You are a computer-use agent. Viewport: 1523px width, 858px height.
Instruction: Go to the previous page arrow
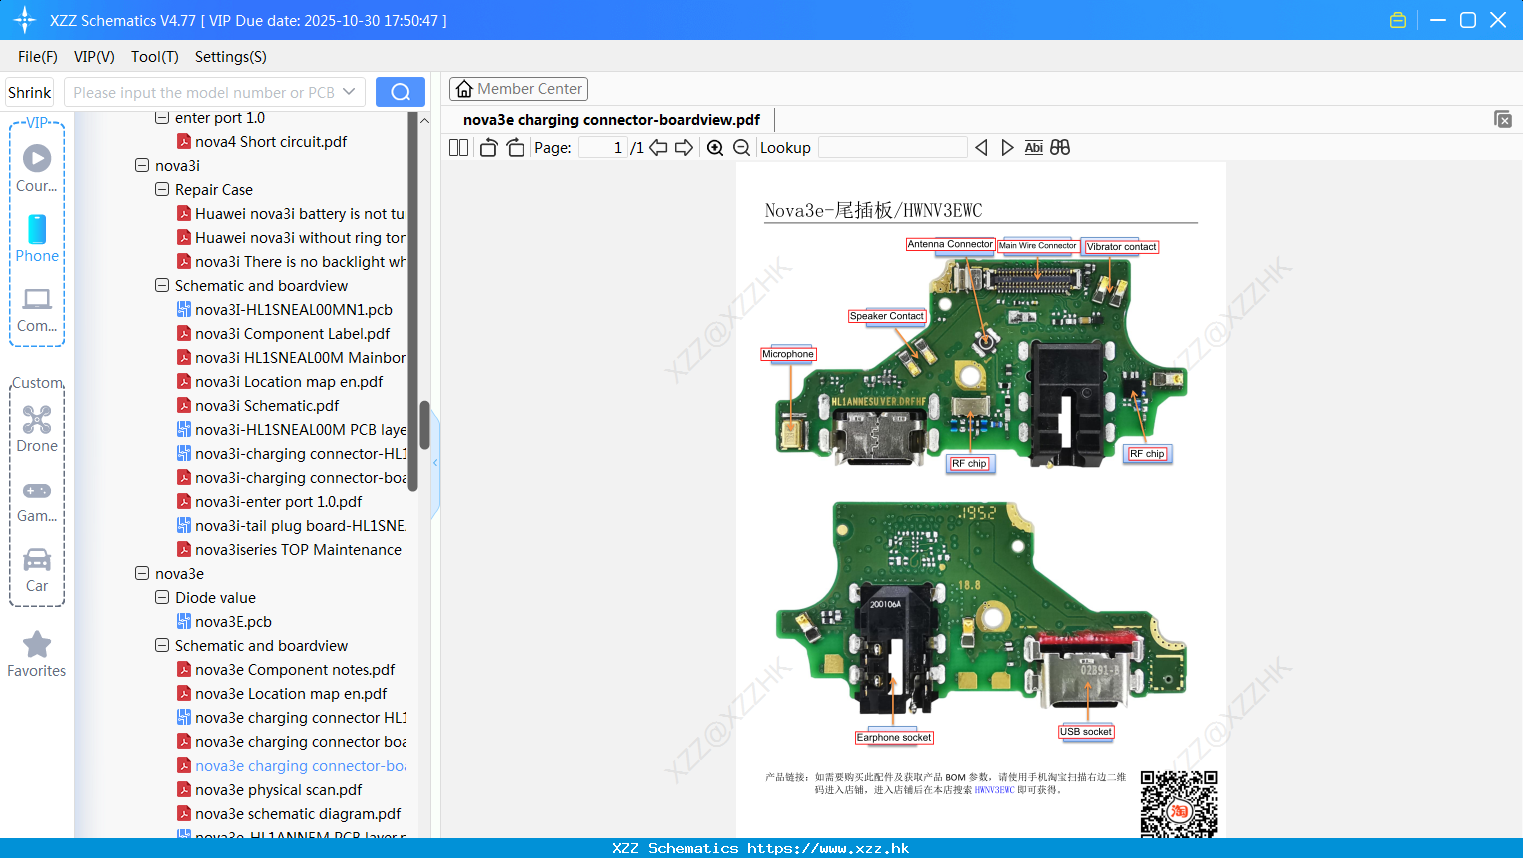[658, 148]
